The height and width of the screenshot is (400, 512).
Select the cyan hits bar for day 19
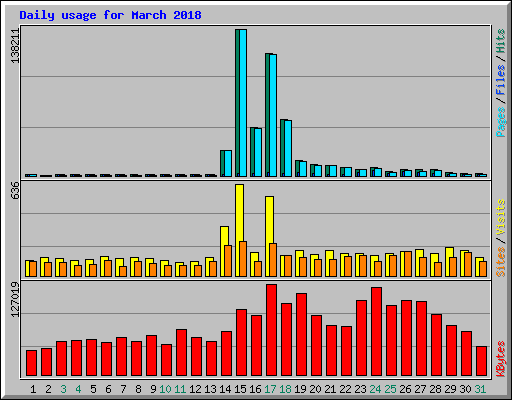(303, 169)
